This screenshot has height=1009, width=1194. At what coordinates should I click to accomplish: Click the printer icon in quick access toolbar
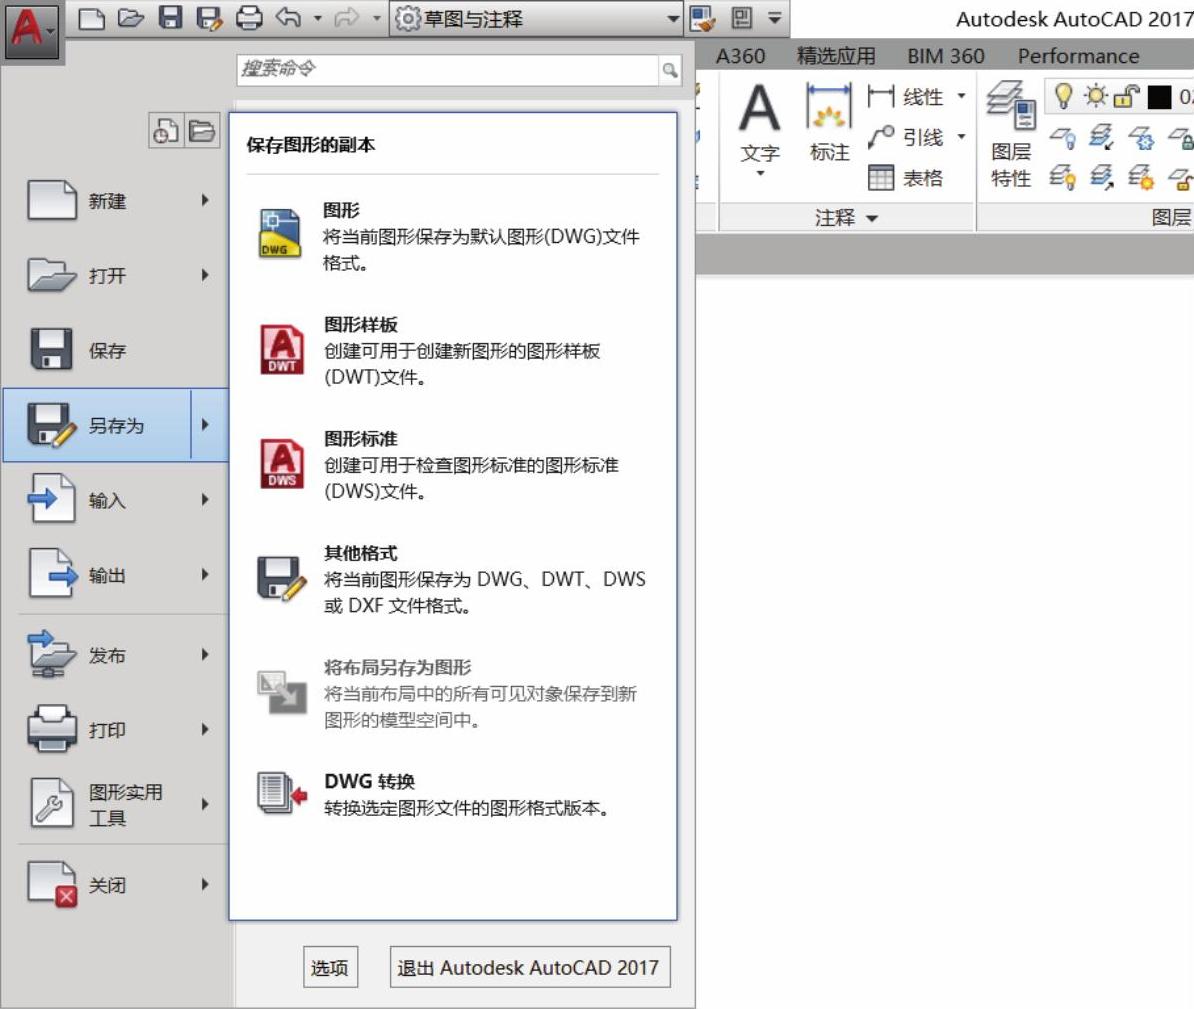[249, 18]
